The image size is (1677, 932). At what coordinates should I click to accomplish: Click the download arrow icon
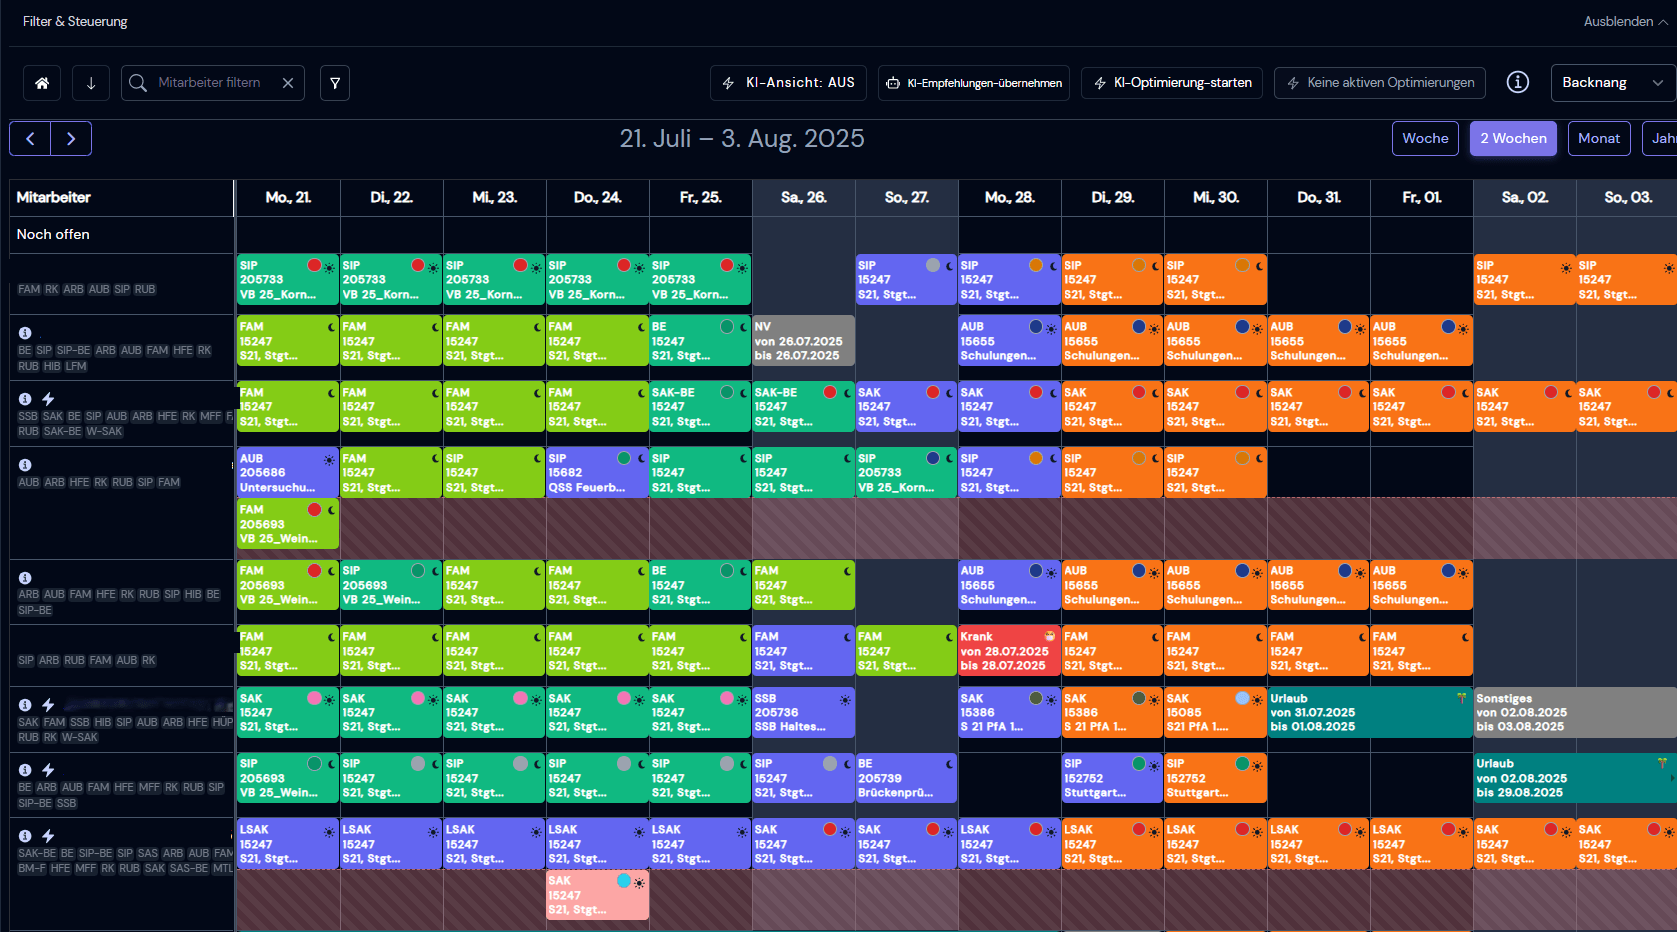point(91,83)
